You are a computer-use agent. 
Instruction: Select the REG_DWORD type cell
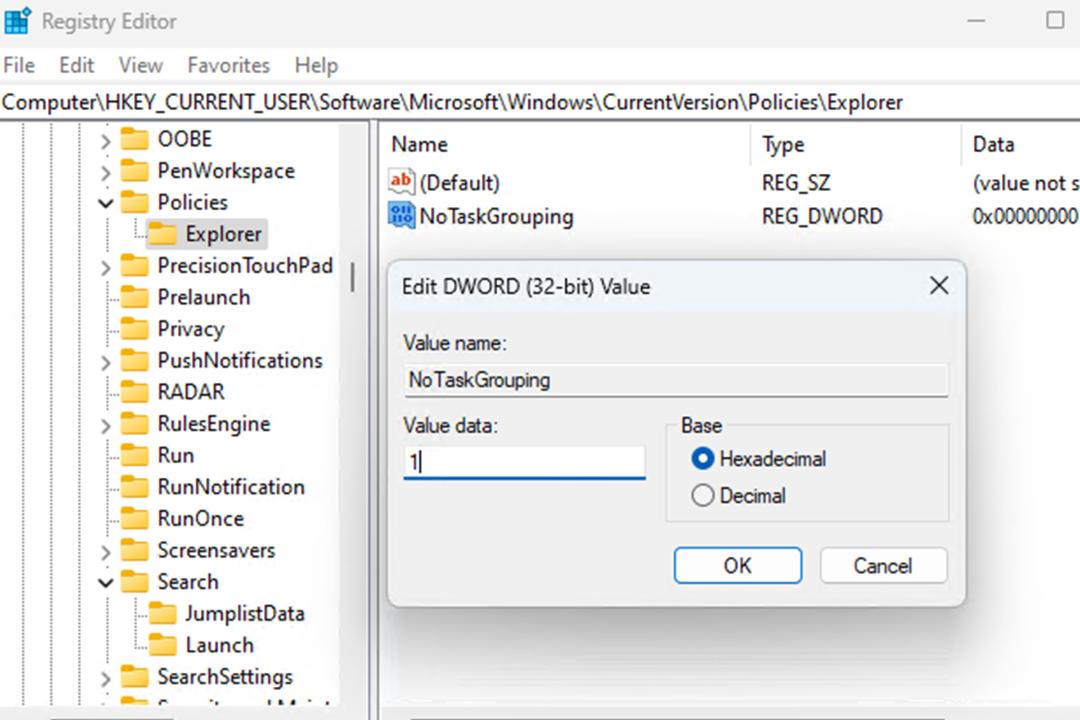822,216
